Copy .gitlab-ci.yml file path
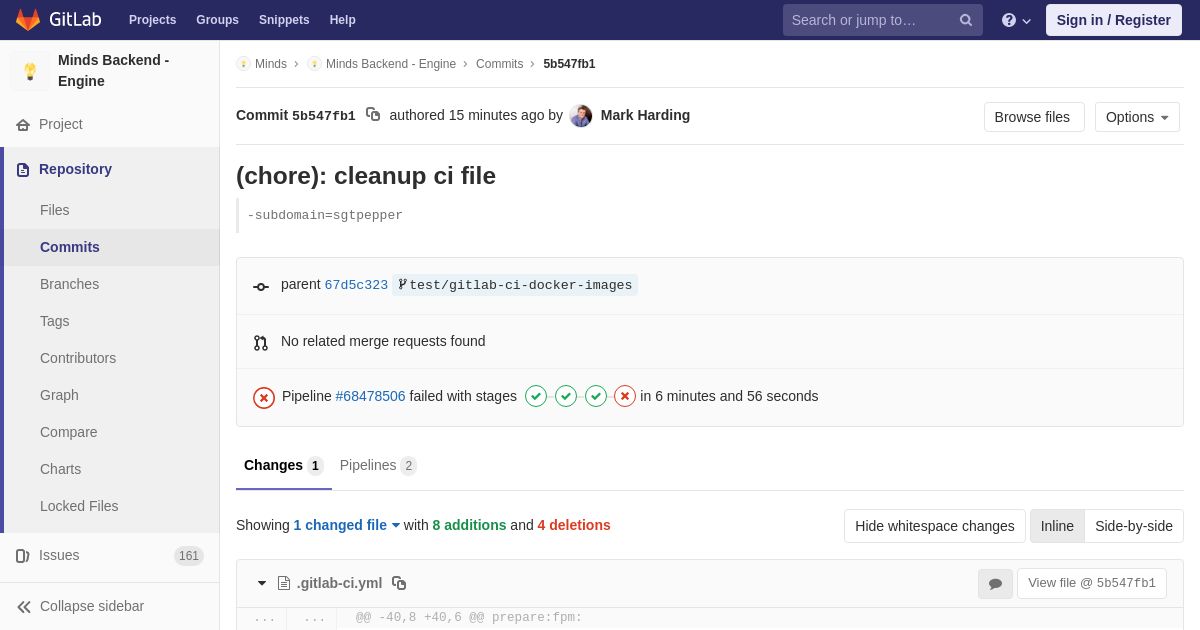1200x630 pixels. click(x=399, y=583)
